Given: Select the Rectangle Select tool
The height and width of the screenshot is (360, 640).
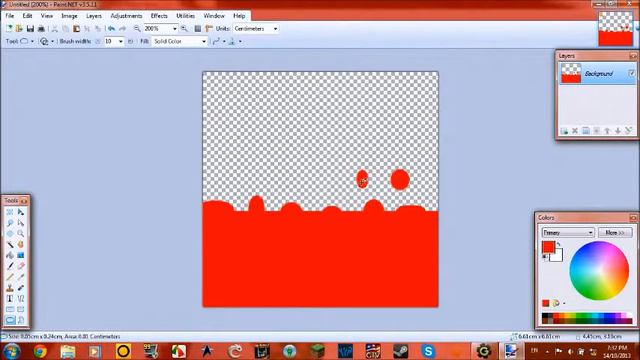Looking at the screenshot, I should (x=10, y=212).
